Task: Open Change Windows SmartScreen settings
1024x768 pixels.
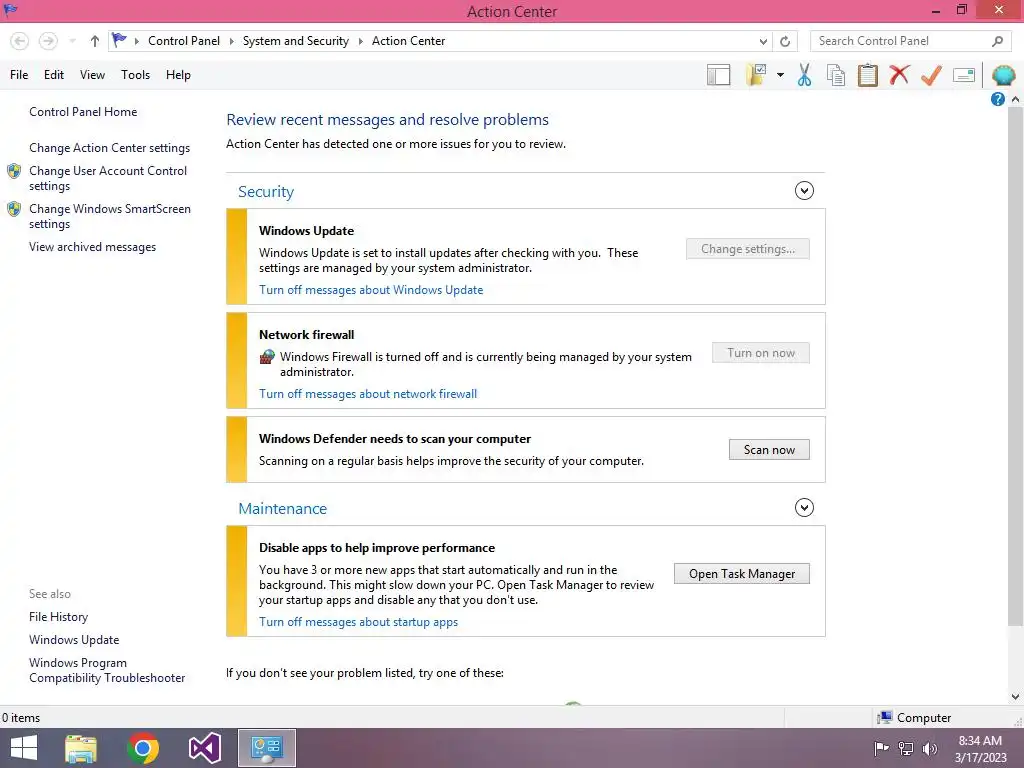Action: [x=110, y=216]
